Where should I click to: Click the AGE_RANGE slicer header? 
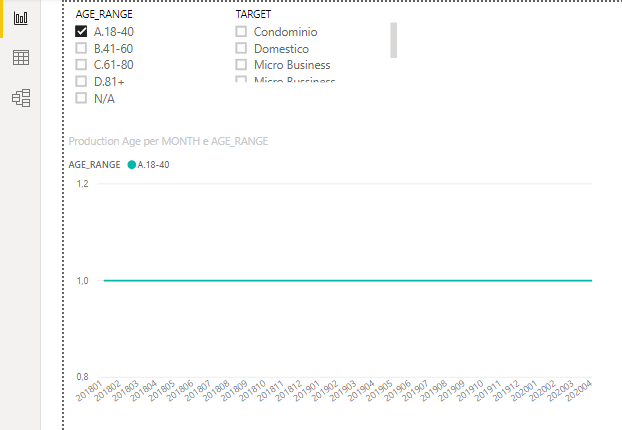(x=104, y=14)
